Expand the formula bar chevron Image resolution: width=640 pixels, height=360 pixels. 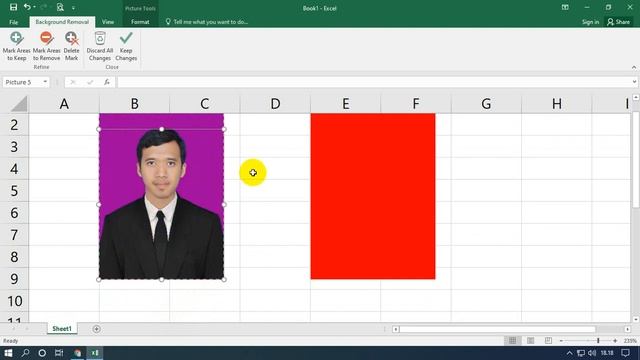(634, 82)
